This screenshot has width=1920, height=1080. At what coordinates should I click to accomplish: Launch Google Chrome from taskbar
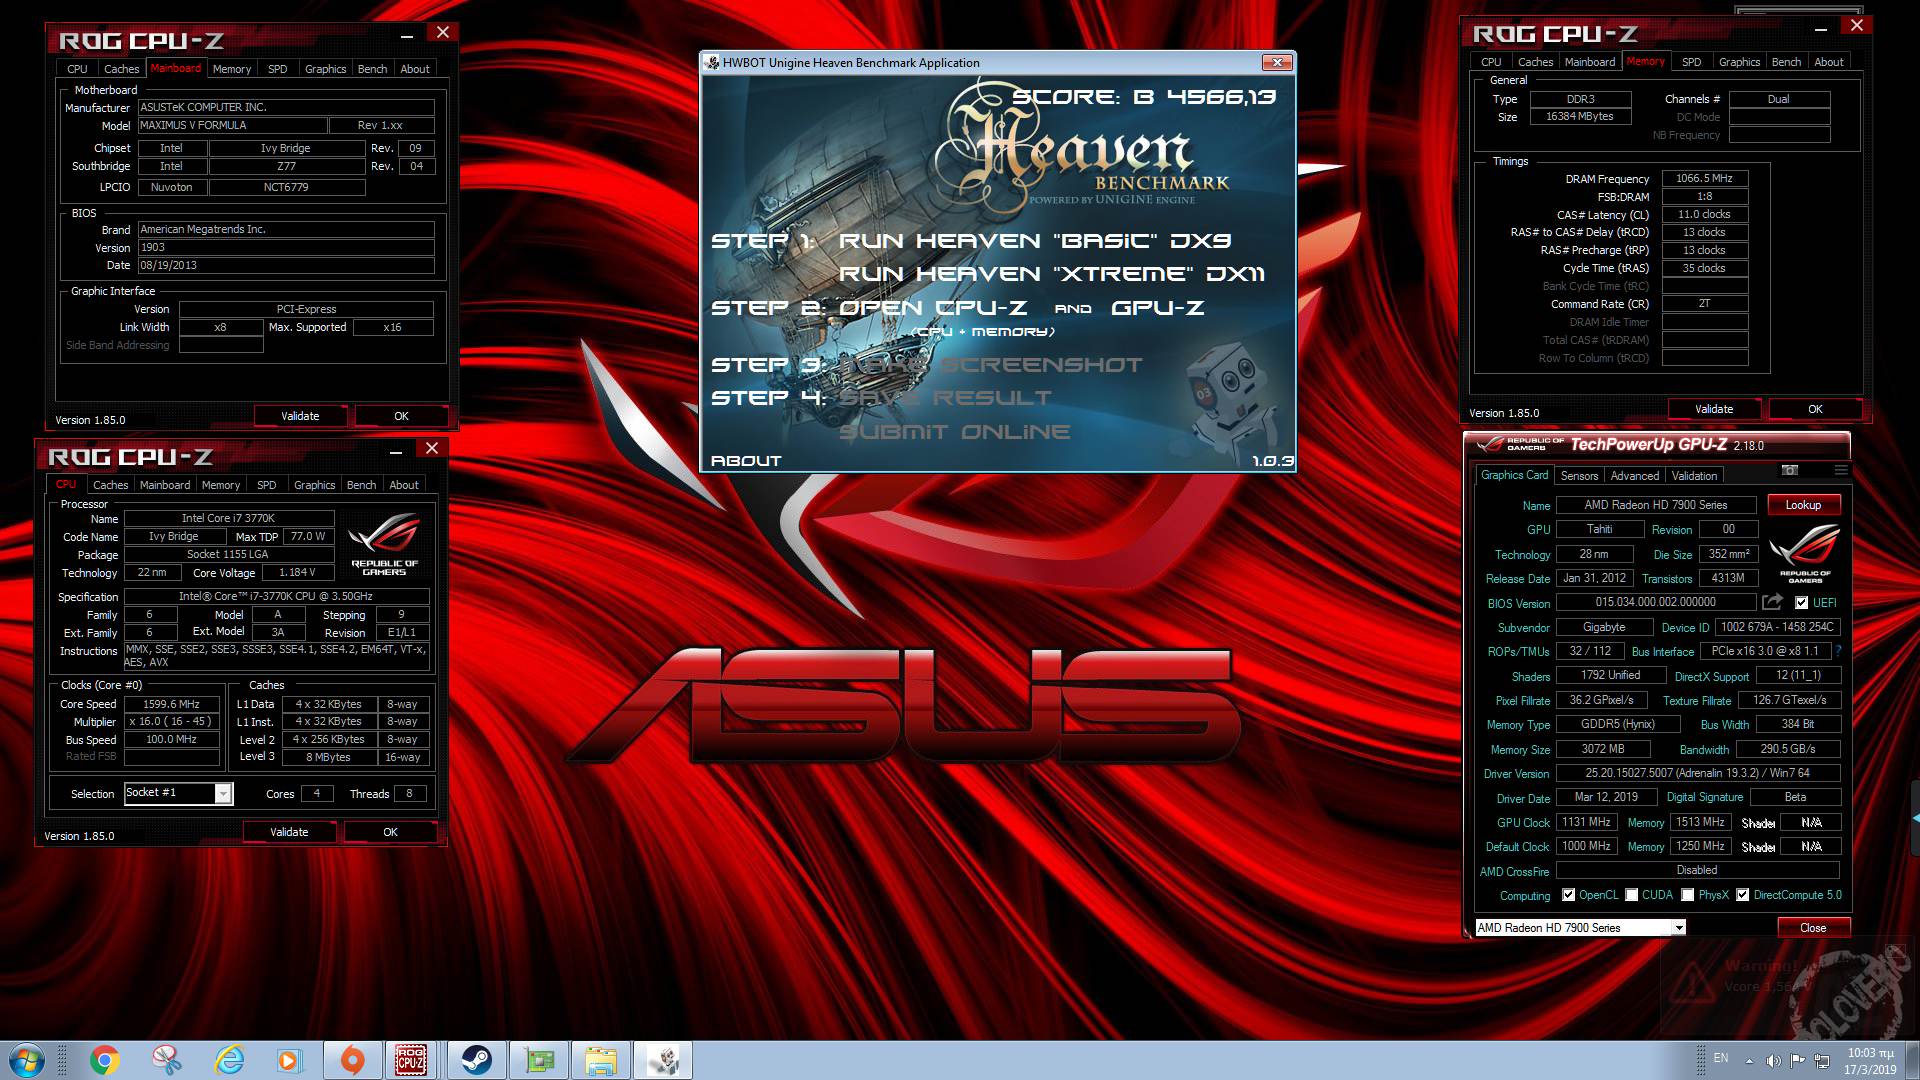[104, 1060]
